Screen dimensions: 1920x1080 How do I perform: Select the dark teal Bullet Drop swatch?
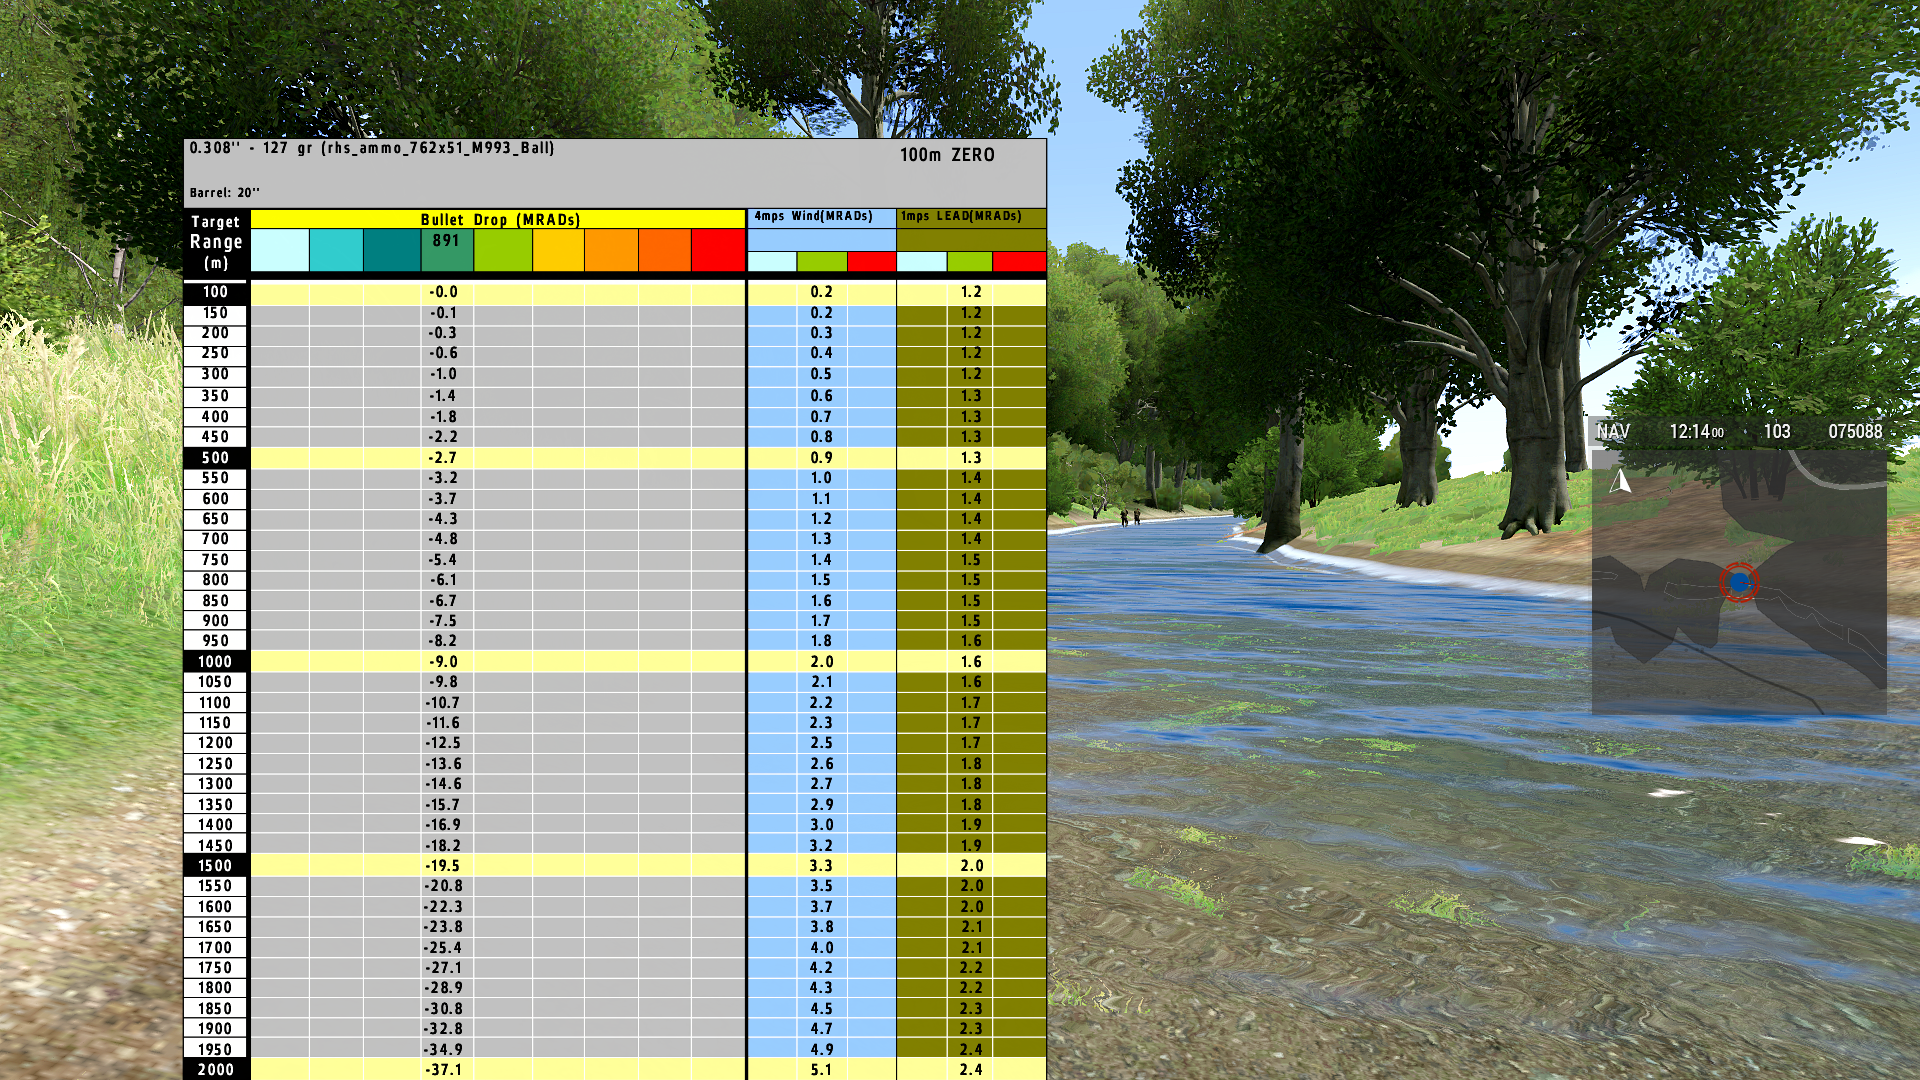(392, 250)
